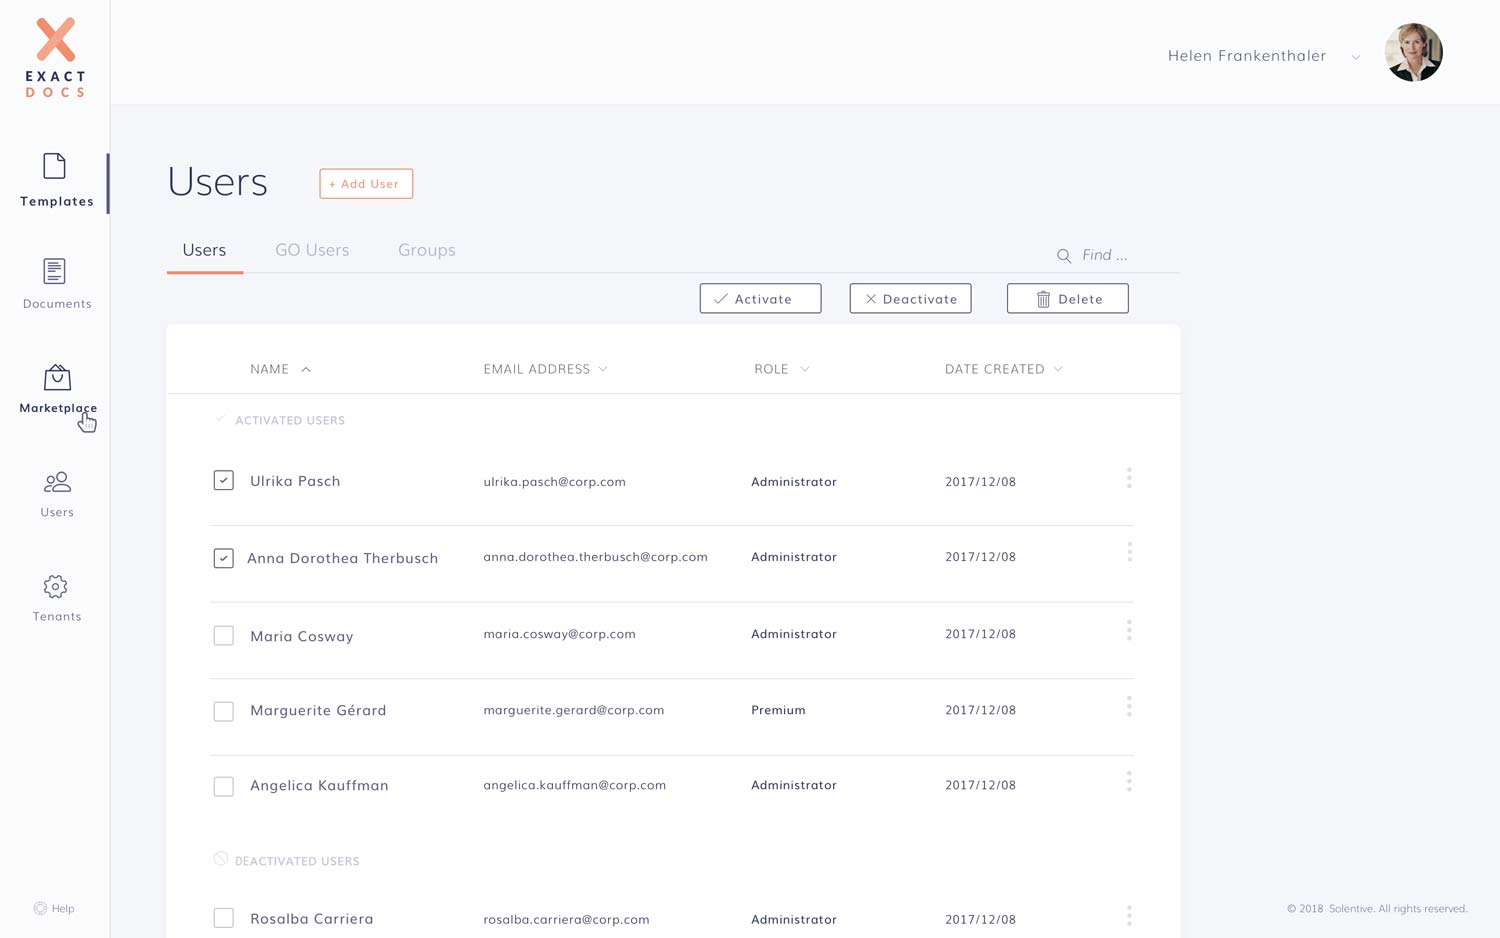Screen dimensions: 1500x938
Task: Click Angelica Kauffman's date 2017/12/08
Action: pyautogui.click(x=980, y=785)
